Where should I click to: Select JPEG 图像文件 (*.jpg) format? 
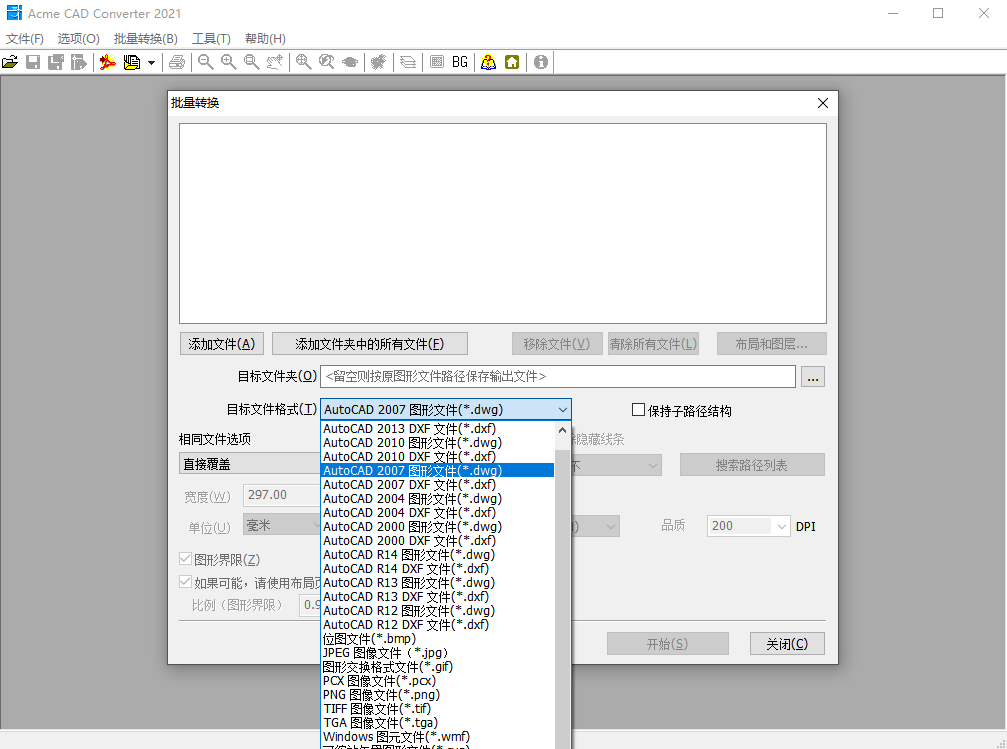point(437,653)
